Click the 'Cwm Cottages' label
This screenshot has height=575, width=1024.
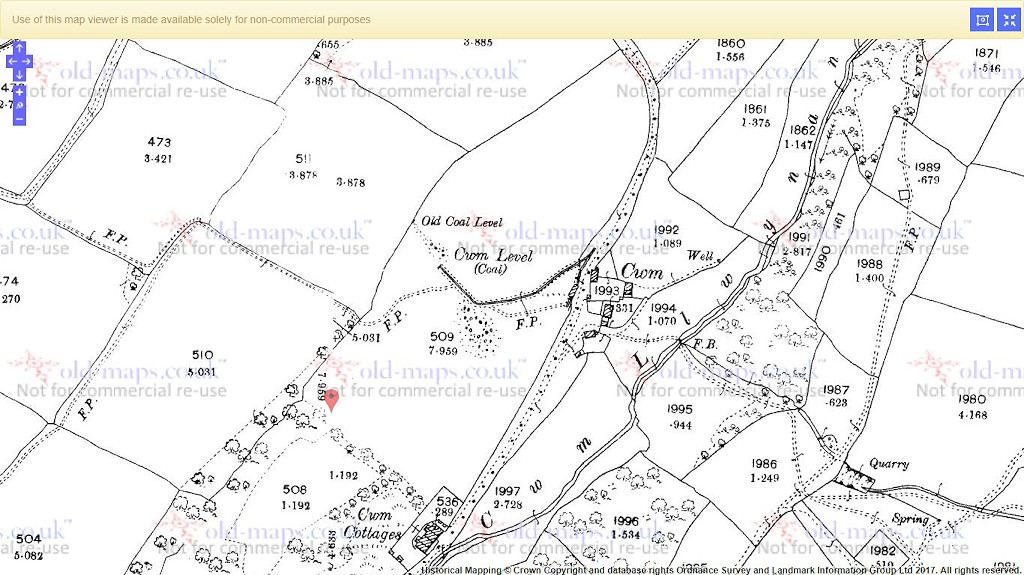(372, 524)
